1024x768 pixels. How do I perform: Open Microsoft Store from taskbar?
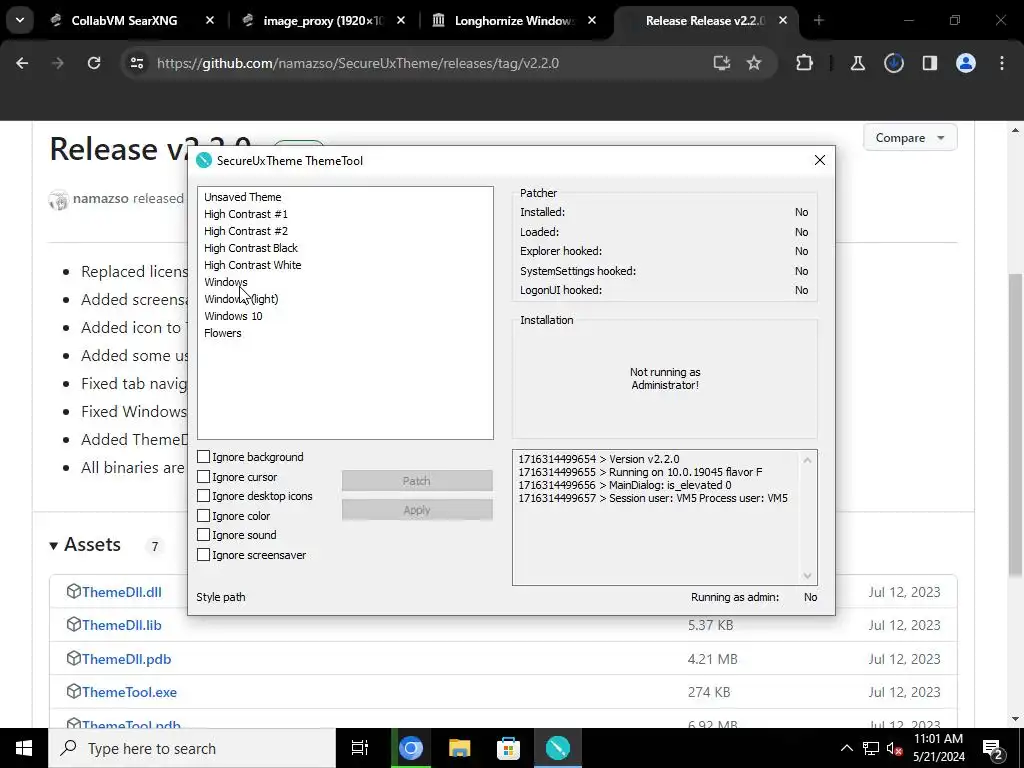[x=508, y=748]
